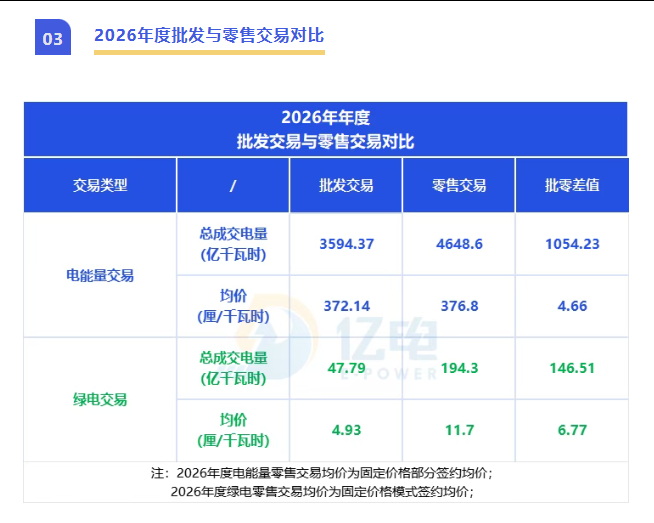
Task: Click the table banner 批发交易与零售交易对比
Action: tap(325, 141)
